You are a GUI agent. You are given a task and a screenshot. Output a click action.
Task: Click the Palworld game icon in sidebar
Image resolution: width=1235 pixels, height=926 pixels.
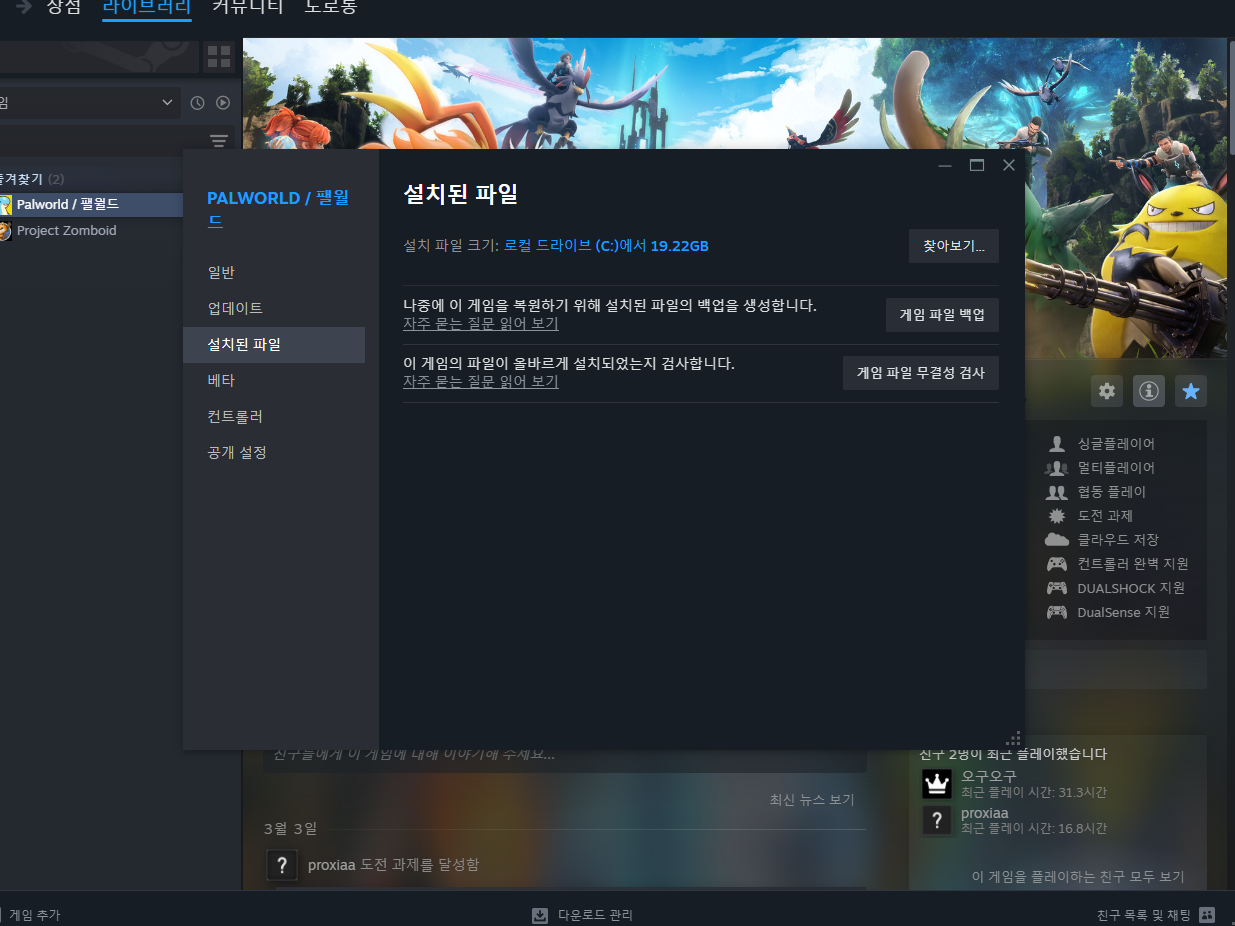(5, 204)
